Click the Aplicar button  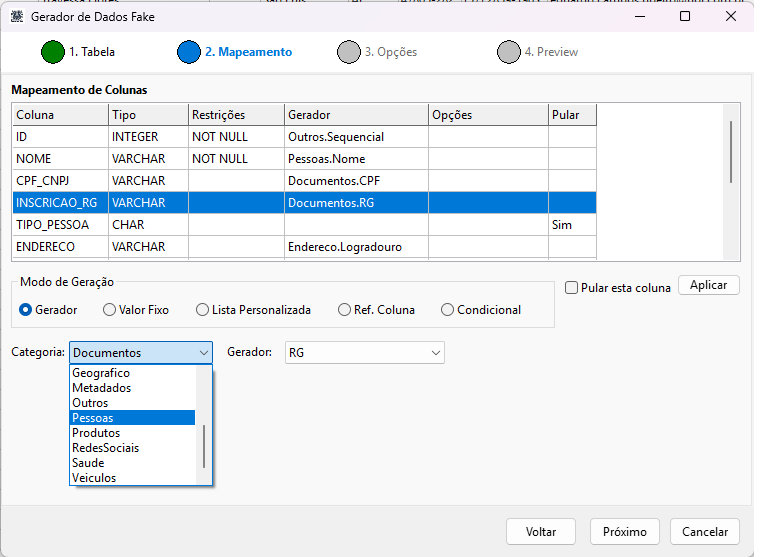(x=708, y=286)
